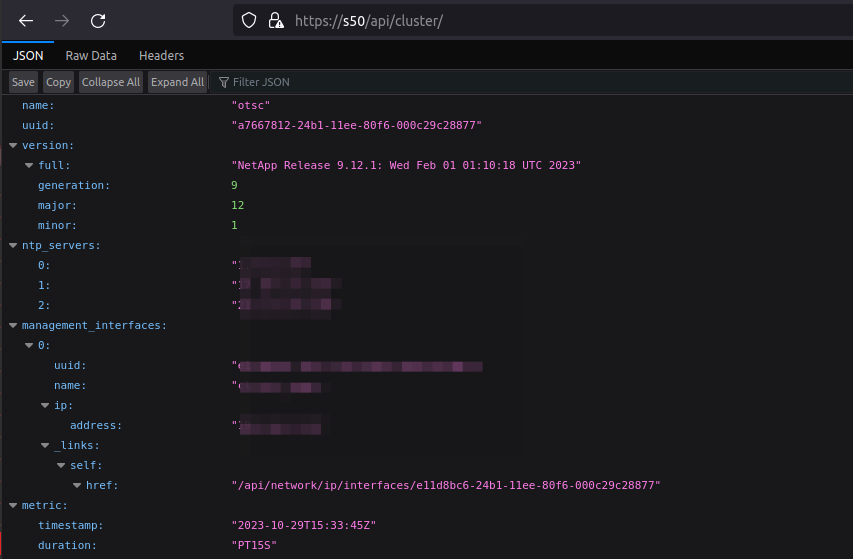Click the browser back arrow
This screenshot has height=559, width=853.
click(26, 20)
